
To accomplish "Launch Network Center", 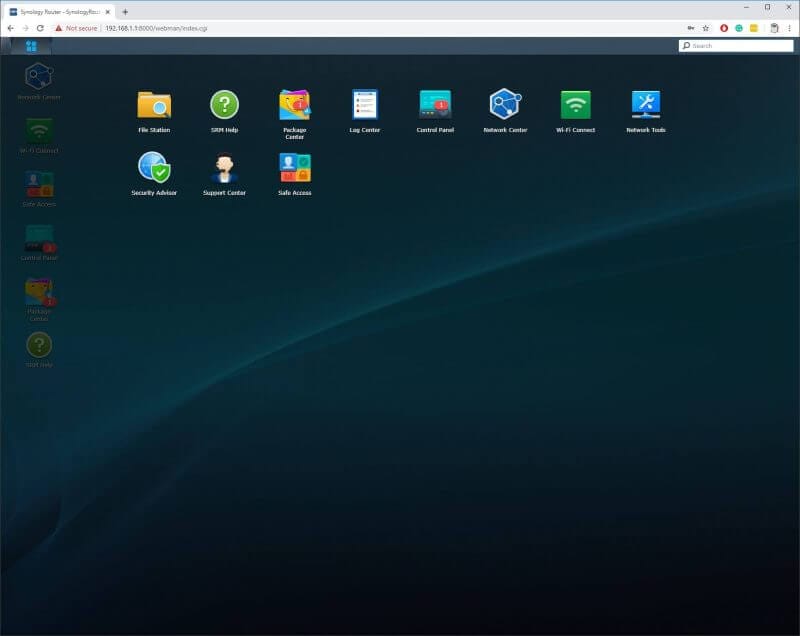I will [x=506, y=101].
